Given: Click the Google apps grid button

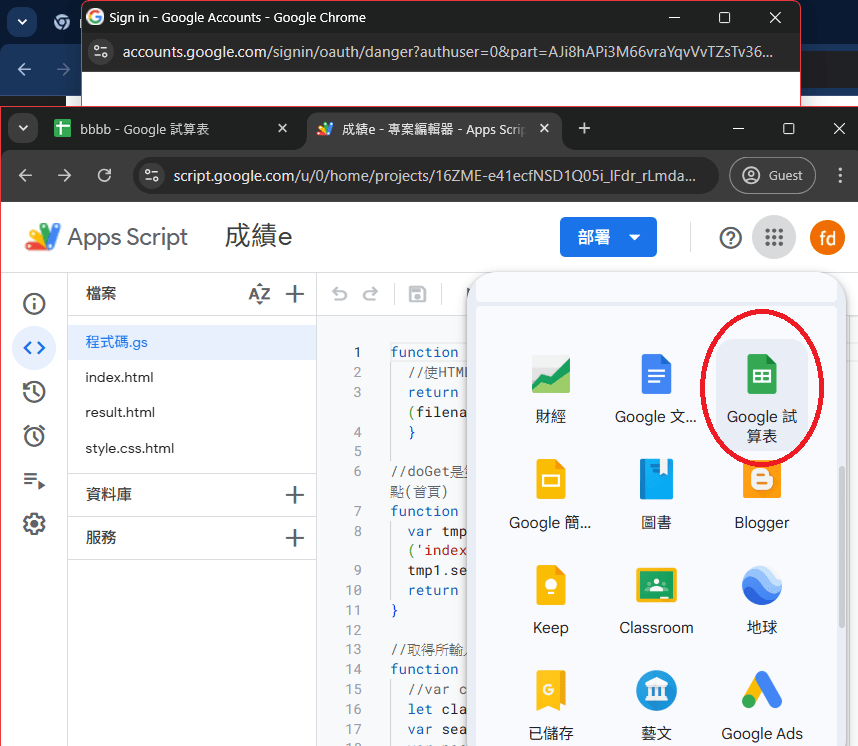Looking at the screenshot, I should coord(773,237).
